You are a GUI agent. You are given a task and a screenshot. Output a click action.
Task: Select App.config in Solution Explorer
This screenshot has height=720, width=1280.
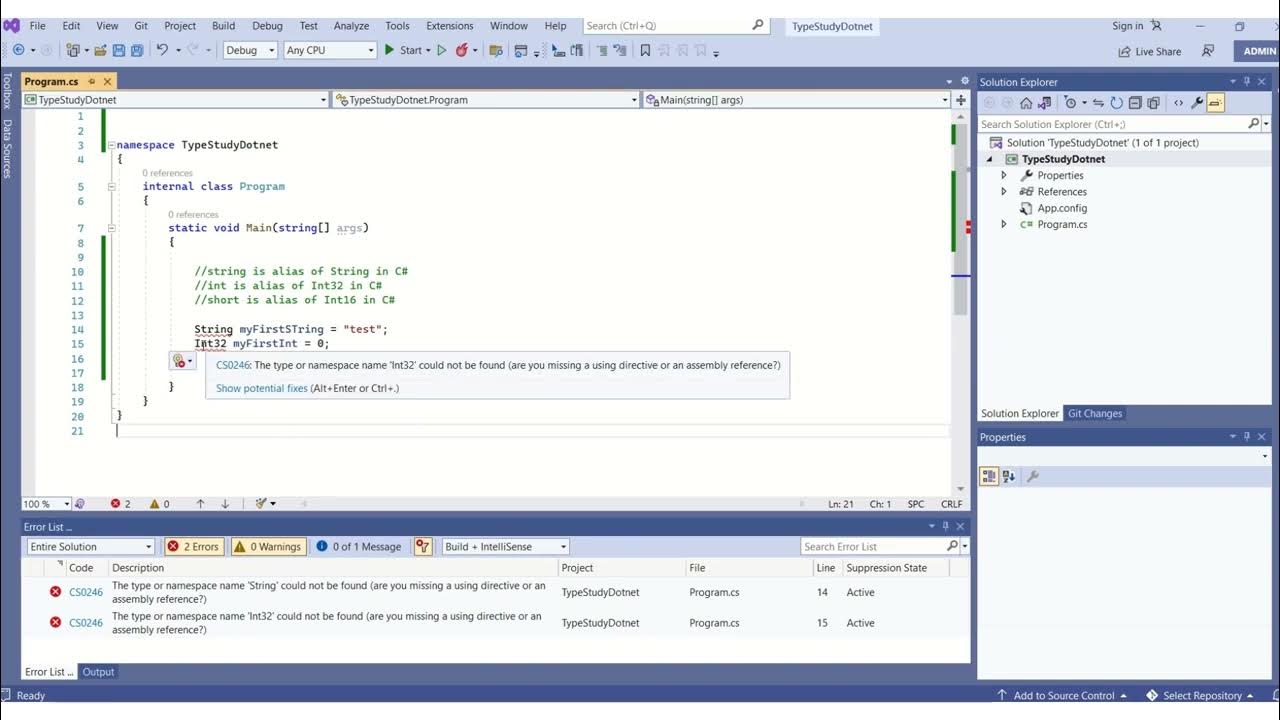[1061, 208]
